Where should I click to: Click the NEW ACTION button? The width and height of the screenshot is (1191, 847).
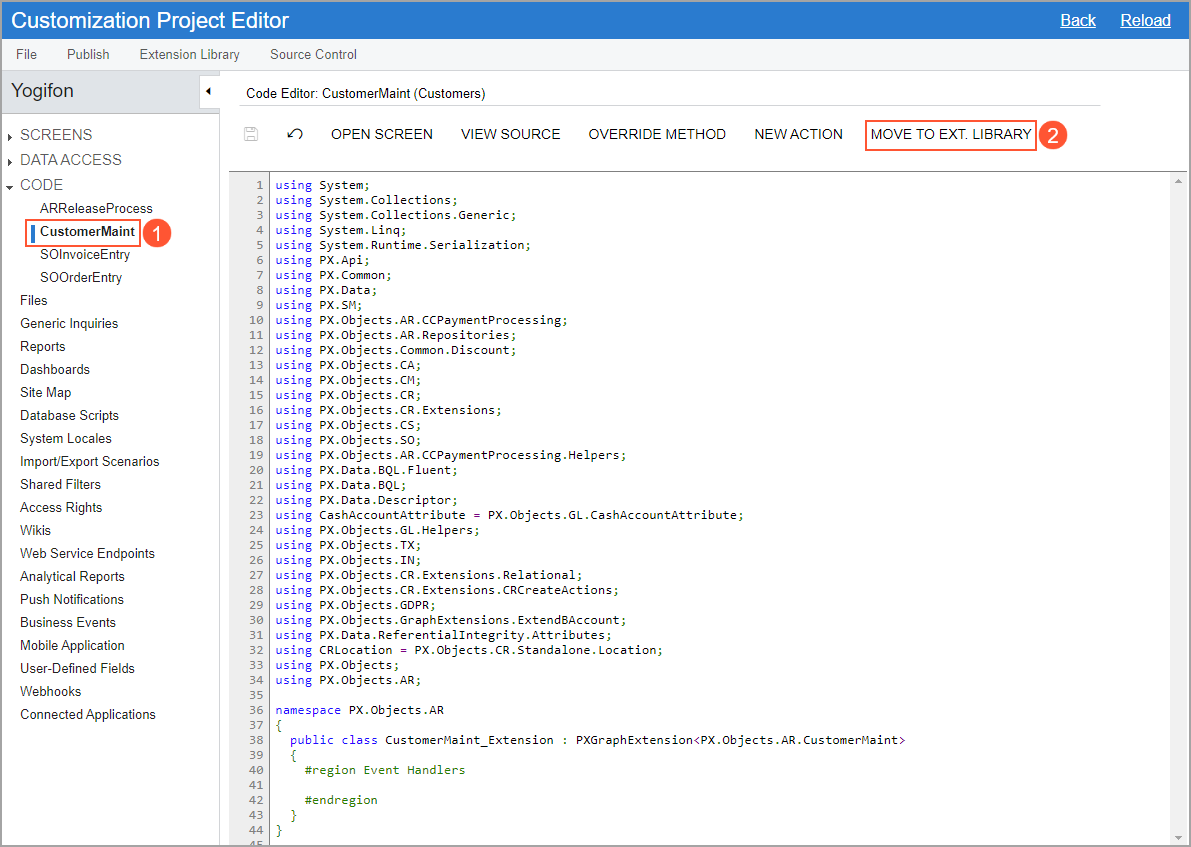pos(798,134)
